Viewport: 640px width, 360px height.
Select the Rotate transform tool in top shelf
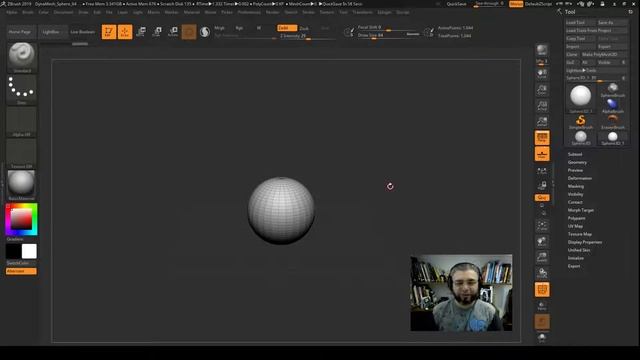pyautogui.click(x=173, y=31)
